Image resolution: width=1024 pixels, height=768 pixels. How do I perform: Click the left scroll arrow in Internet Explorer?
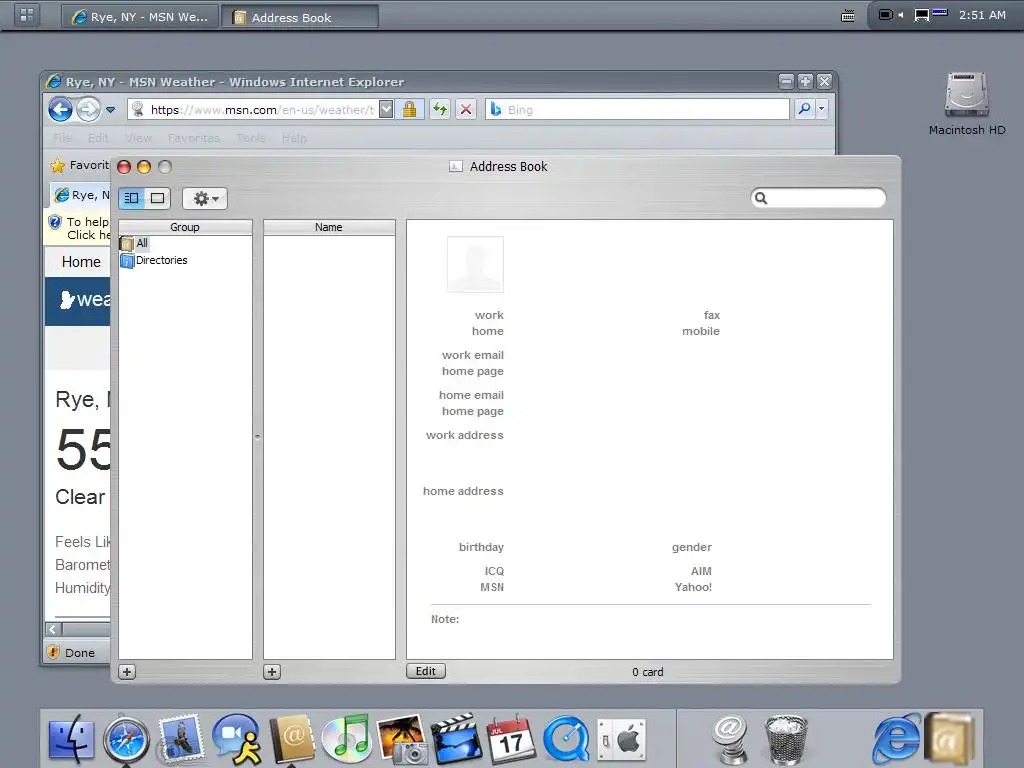point(53,630)
